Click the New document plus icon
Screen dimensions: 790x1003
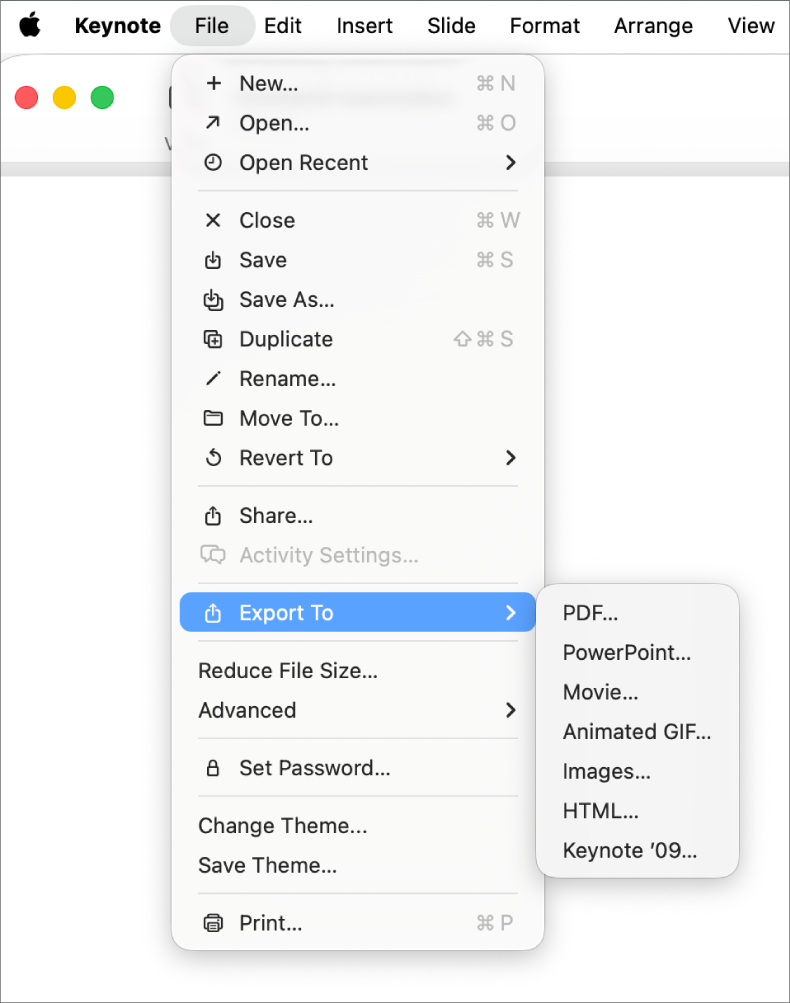click(213, 84)
